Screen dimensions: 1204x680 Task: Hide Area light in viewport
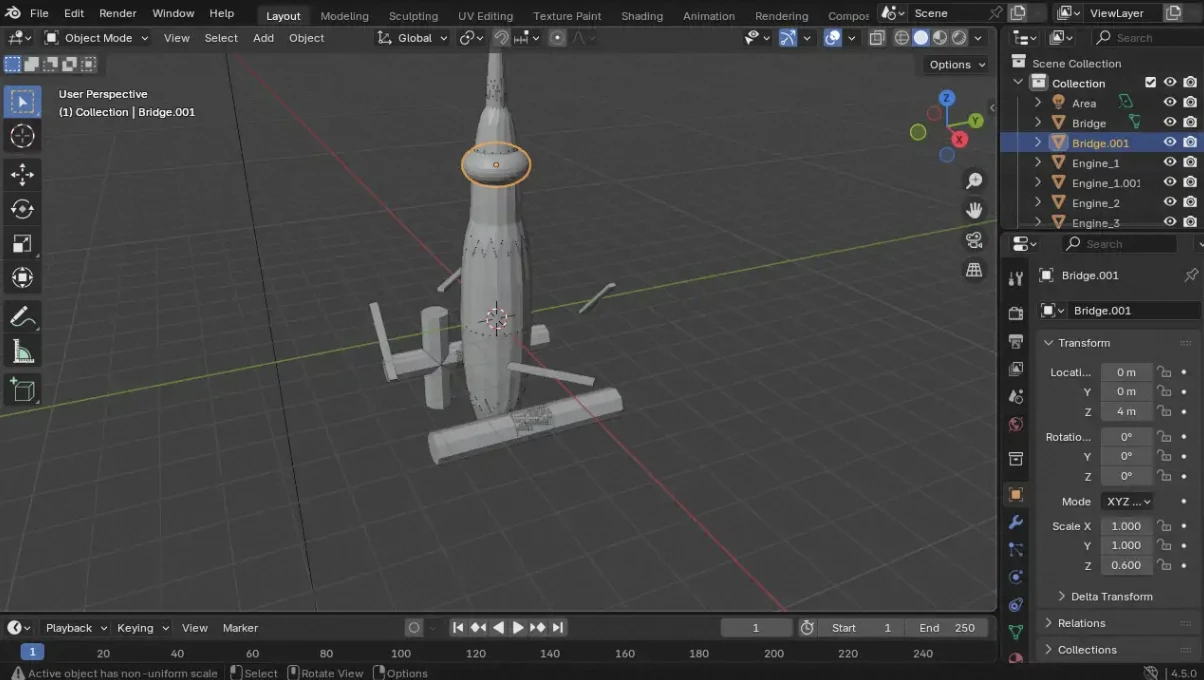1170,102
